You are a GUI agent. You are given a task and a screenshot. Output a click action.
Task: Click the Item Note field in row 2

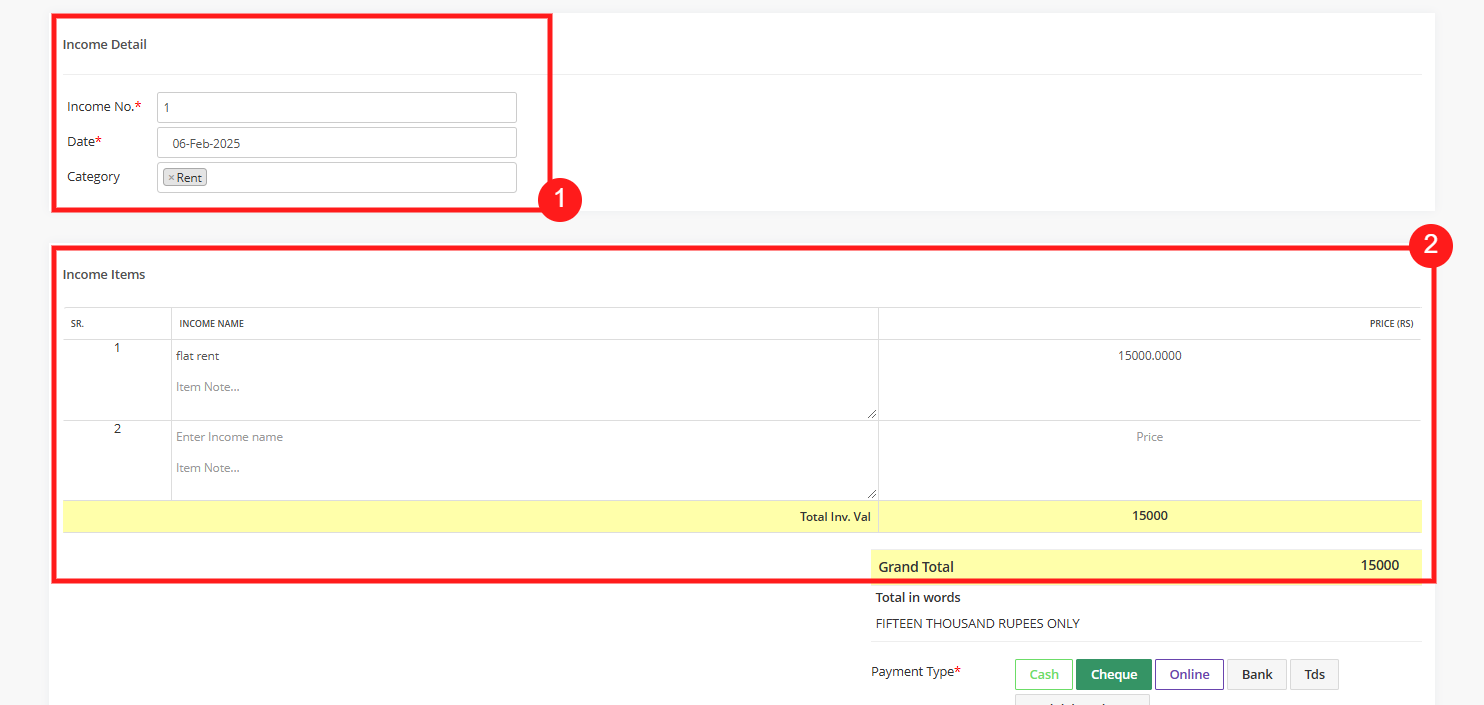[520, 468]
